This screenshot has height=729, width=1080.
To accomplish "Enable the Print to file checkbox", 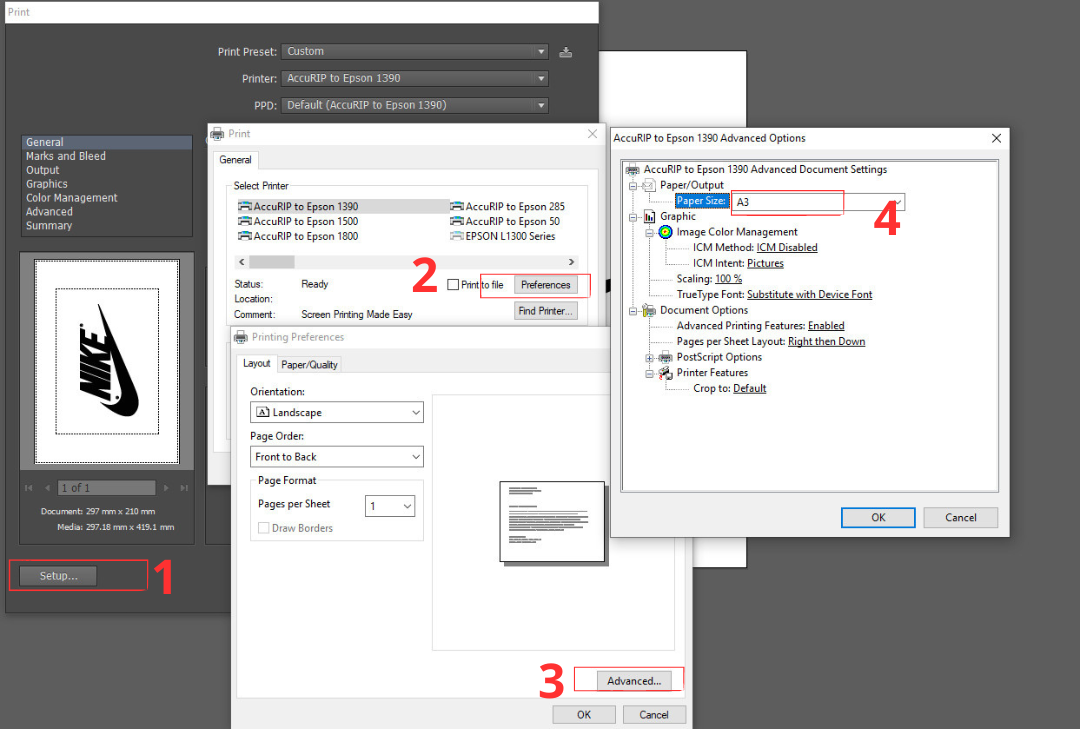I will tap(453, 285).
